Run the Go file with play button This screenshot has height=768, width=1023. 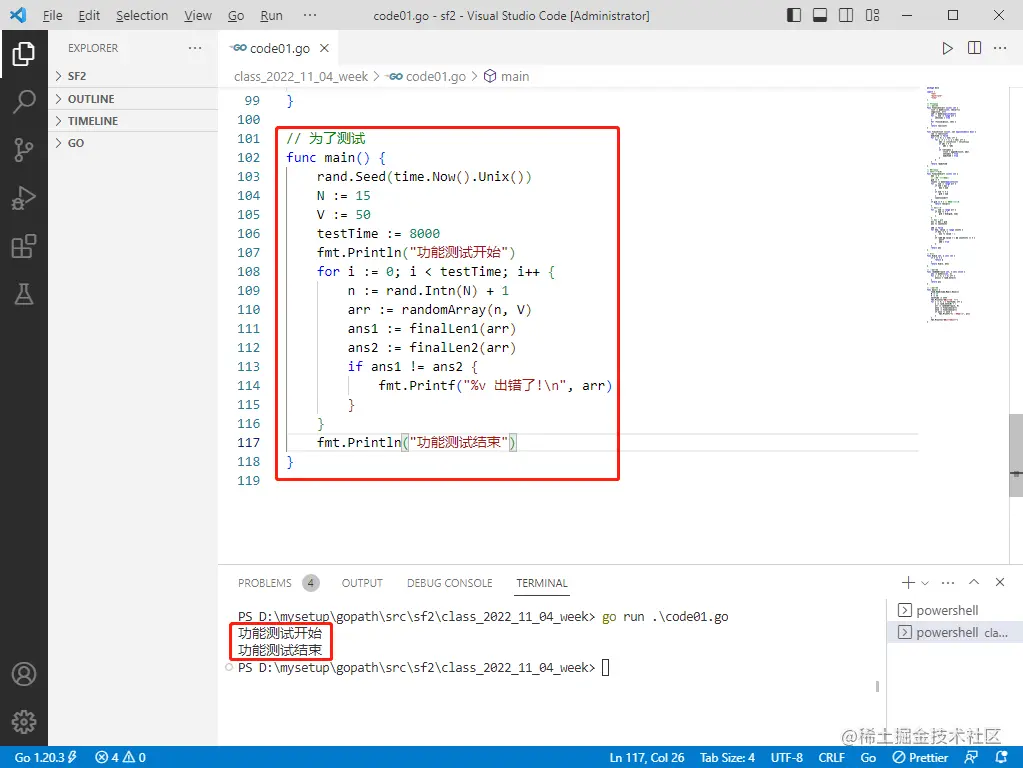[x=947, y=48]
